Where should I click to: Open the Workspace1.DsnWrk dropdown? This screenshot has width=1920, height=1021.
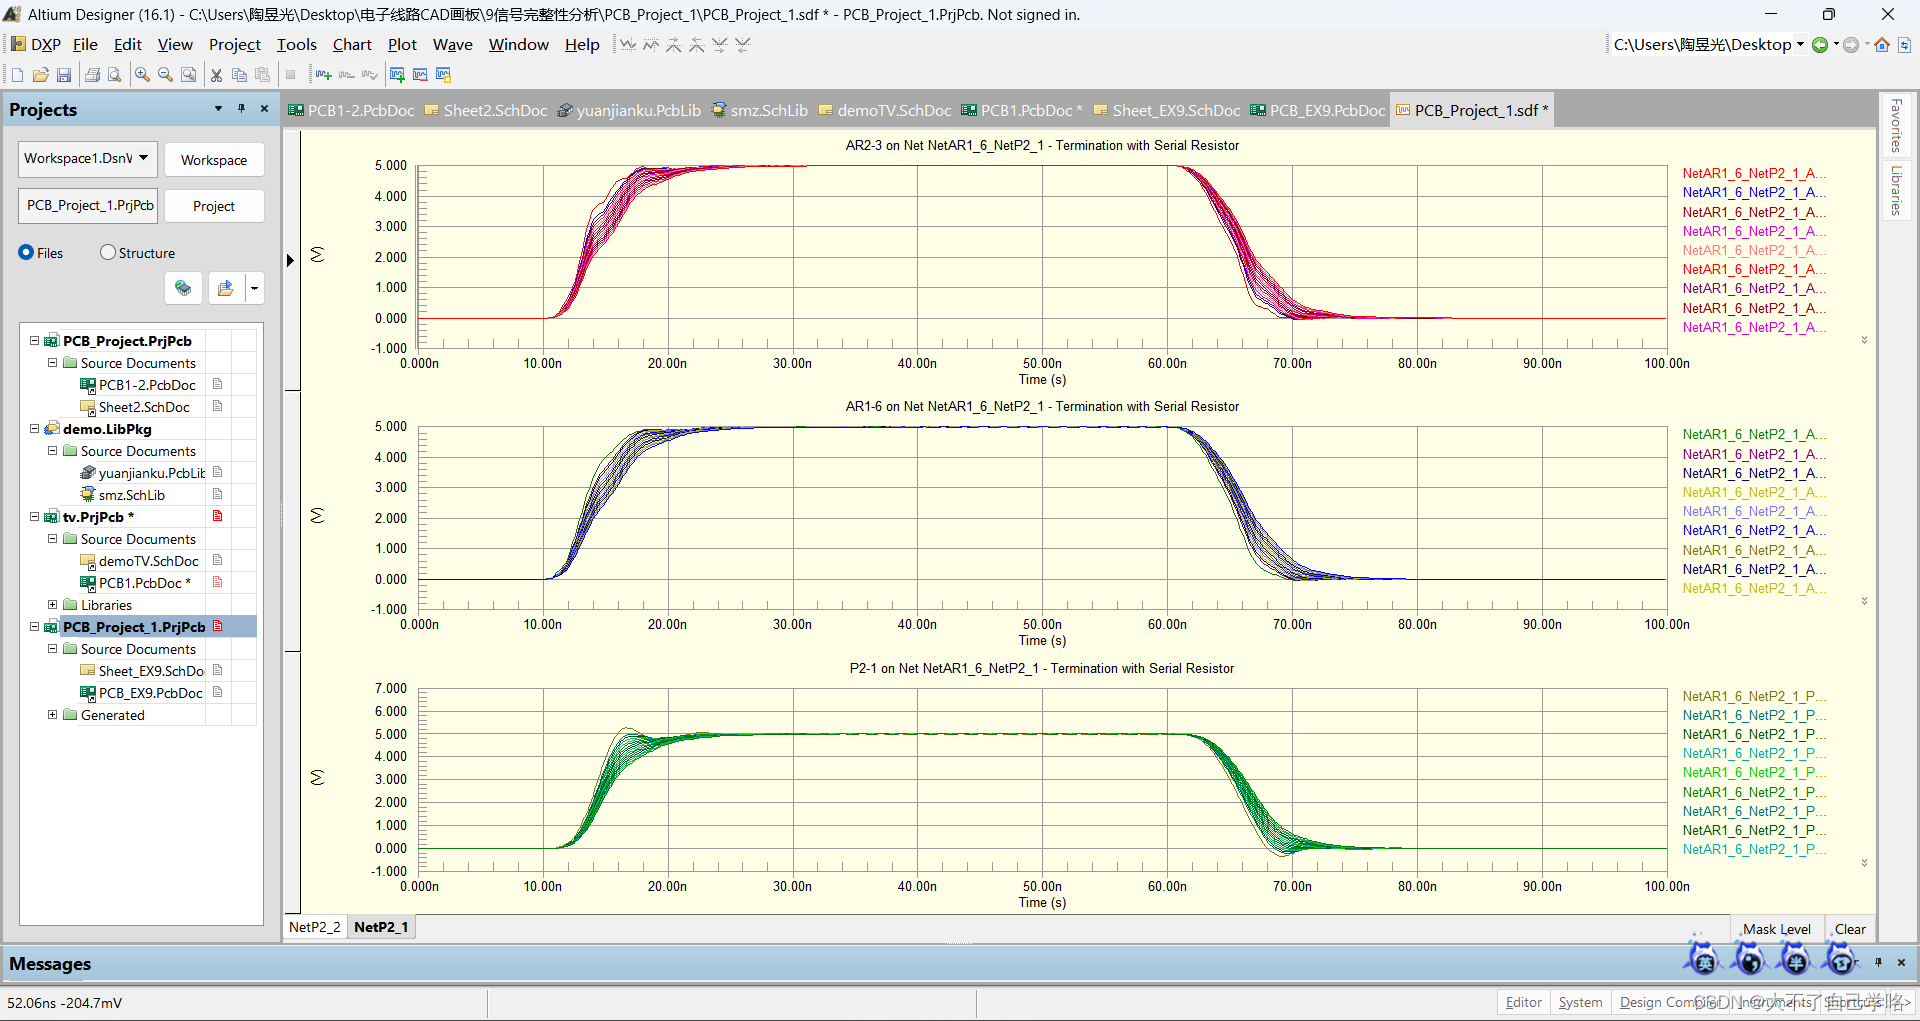[144, 158]
